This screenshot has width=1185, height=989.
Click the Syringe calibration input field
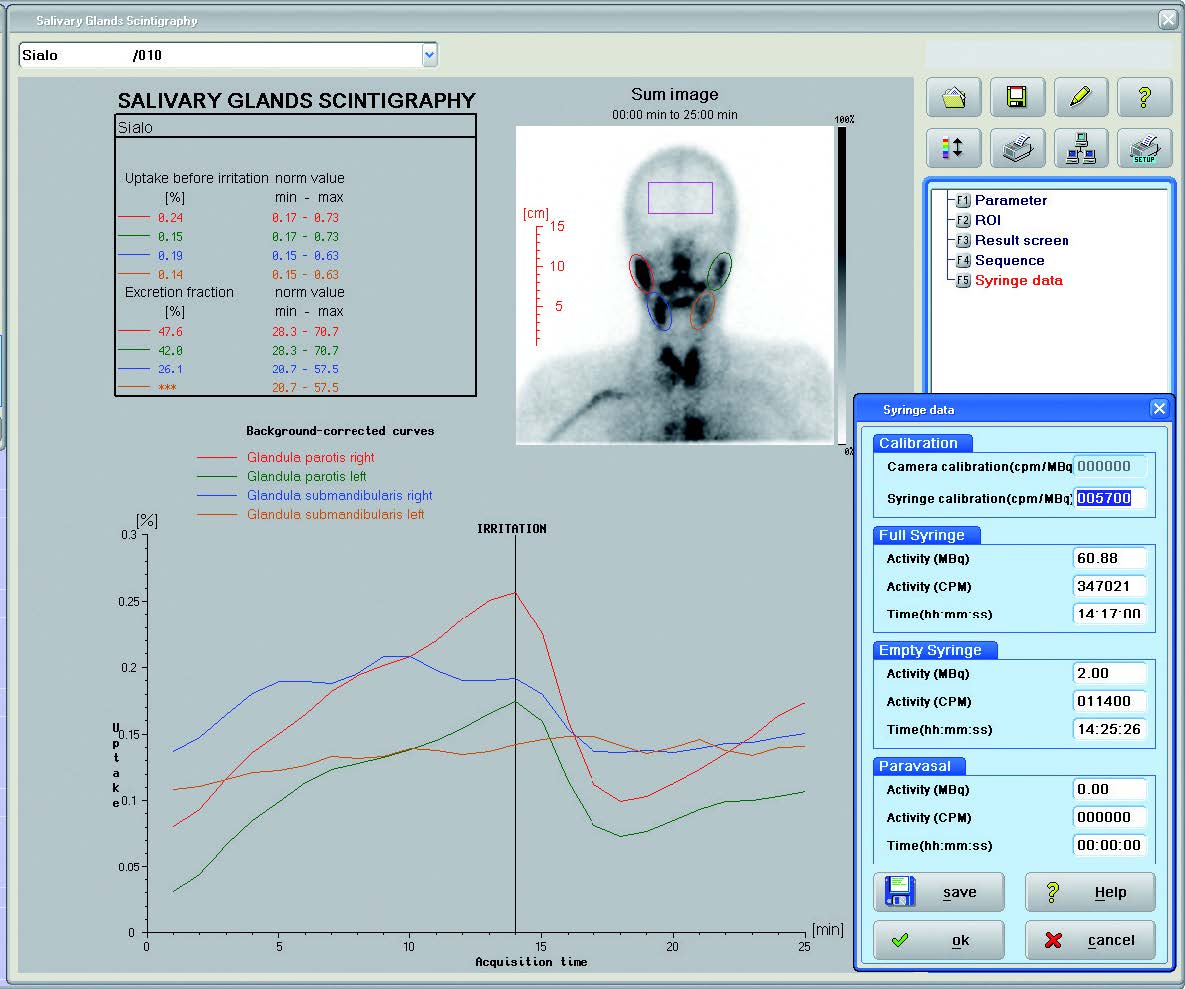[x=1108, y=498]
